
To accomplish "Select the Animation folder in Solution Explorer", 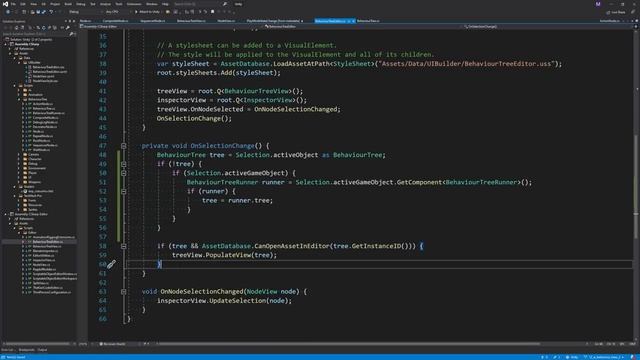I will coord(35,95).
